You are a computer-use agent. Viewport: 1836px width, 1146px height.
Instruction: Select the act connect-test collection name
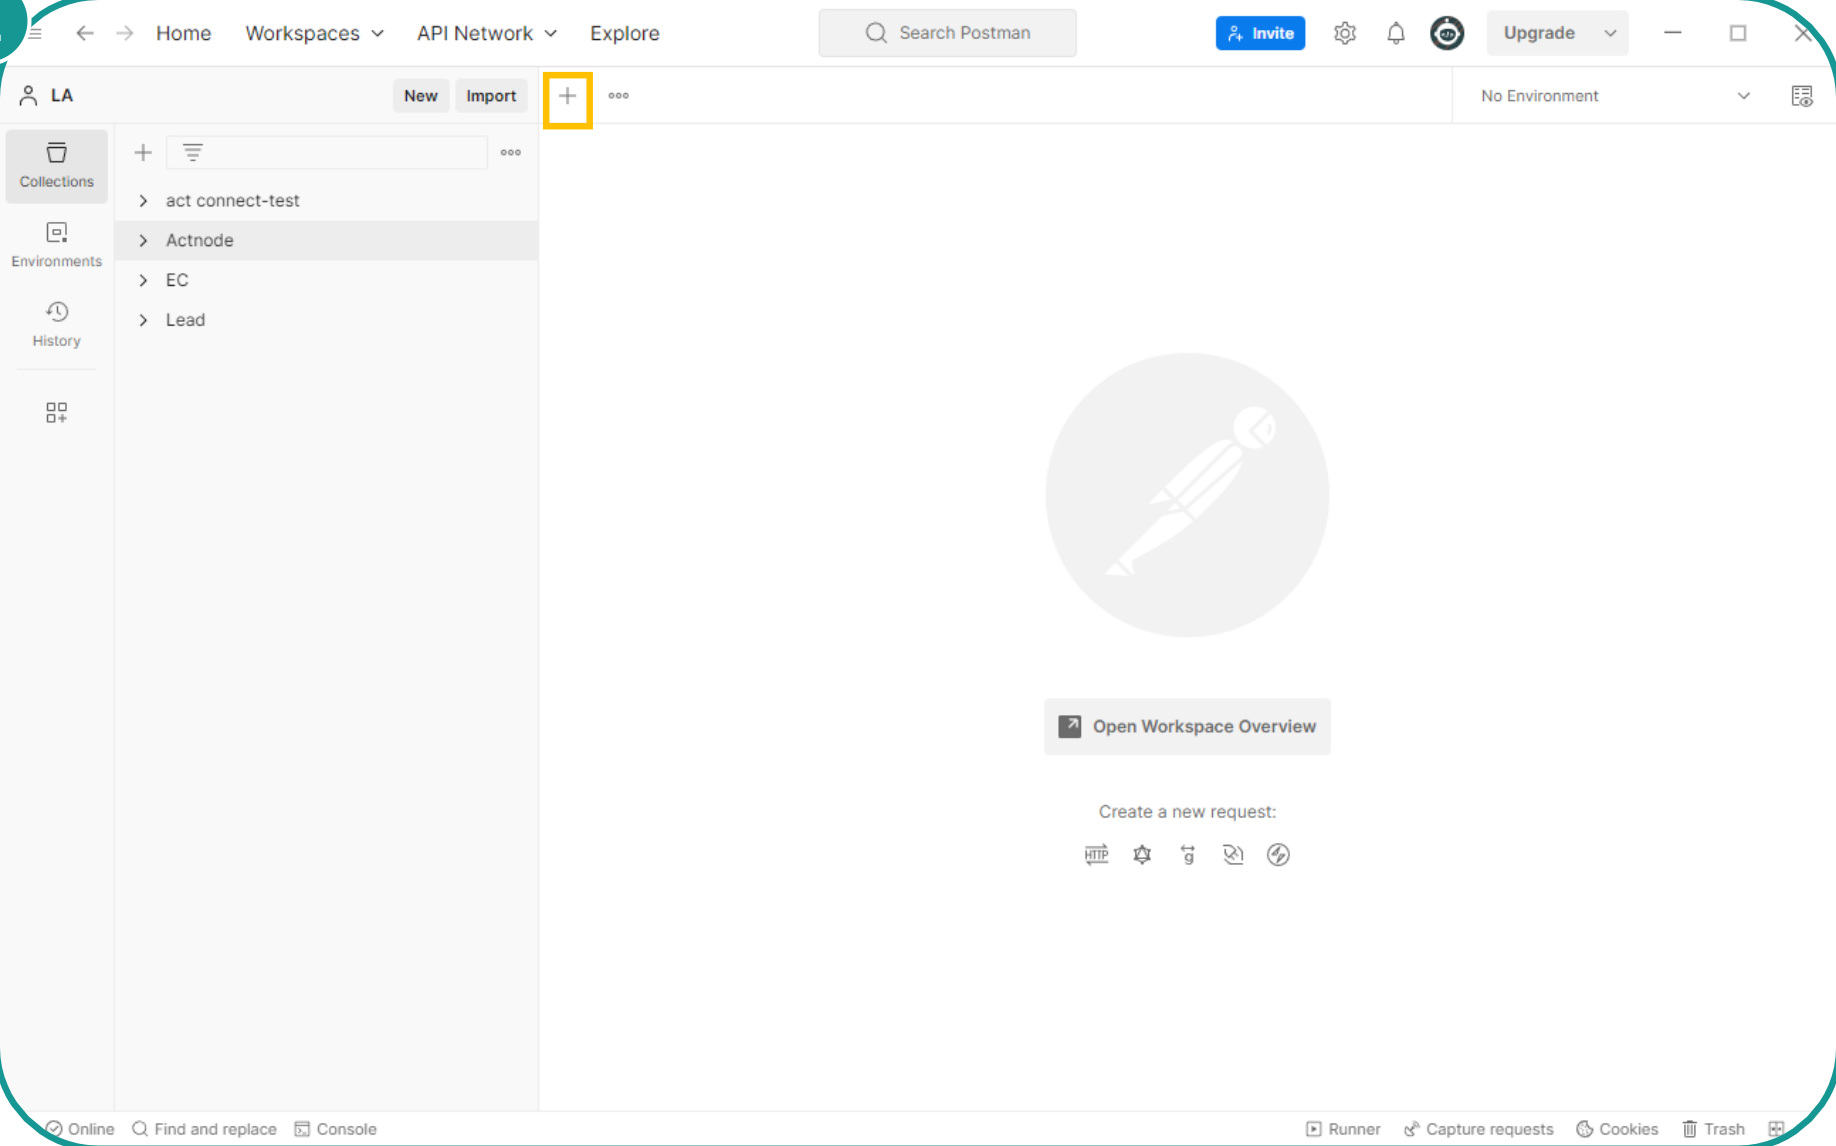[233, 201]
